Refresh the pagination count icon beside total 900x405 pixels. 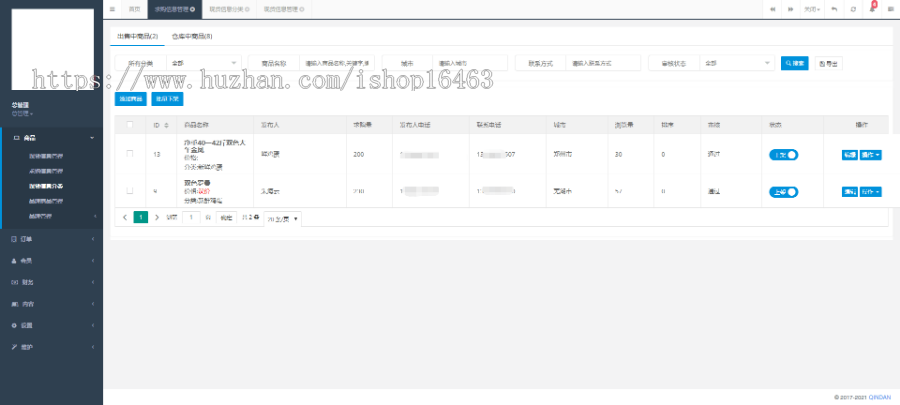[257, 217]
